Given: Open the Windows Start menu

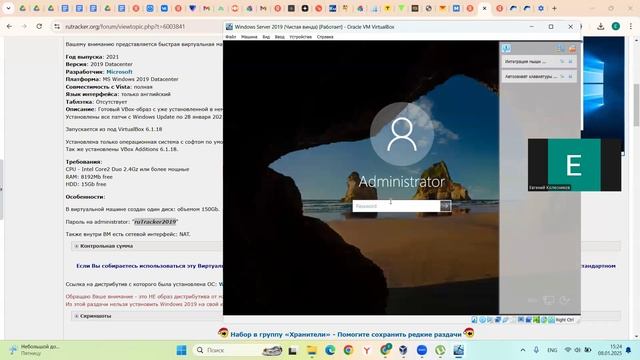Looking at the screenshot, I should [182, 350].
